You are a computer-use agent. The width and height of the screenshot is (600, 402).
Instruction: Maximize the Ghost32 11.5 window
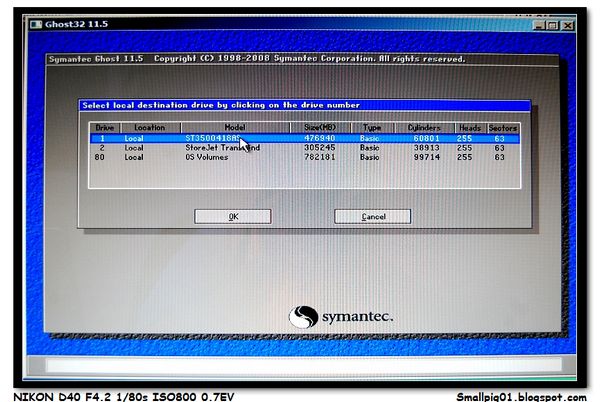(x=553, y=26)
